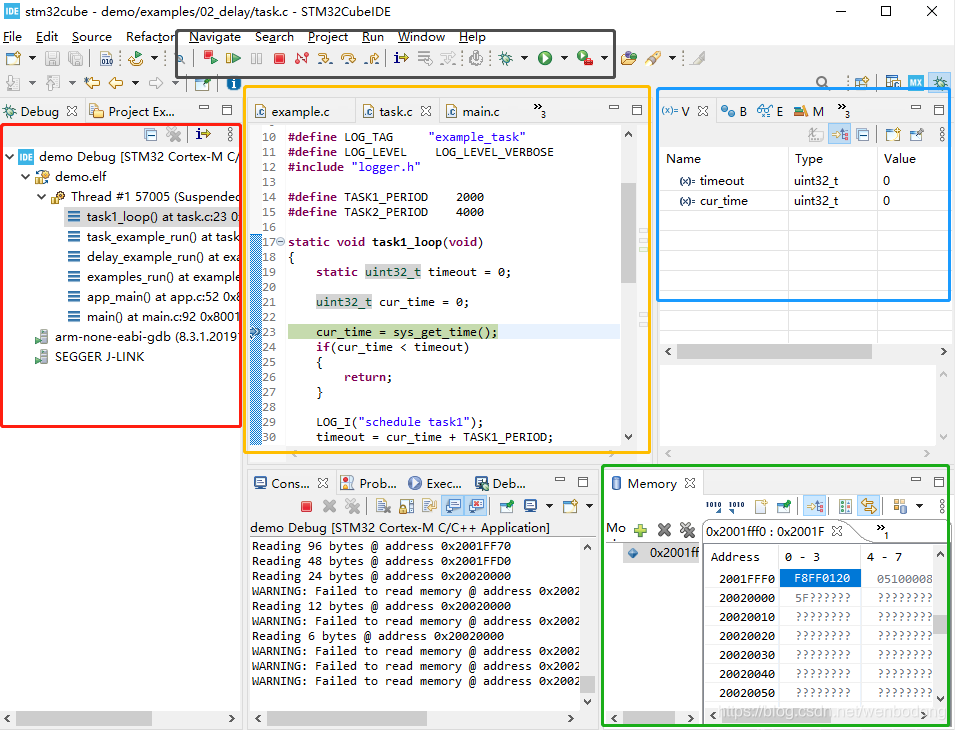Image resolution: width=955 pixels, height=730 pixels.
Task: Click the Debug bug icon in the toolbar
Action: coord(506,58)
